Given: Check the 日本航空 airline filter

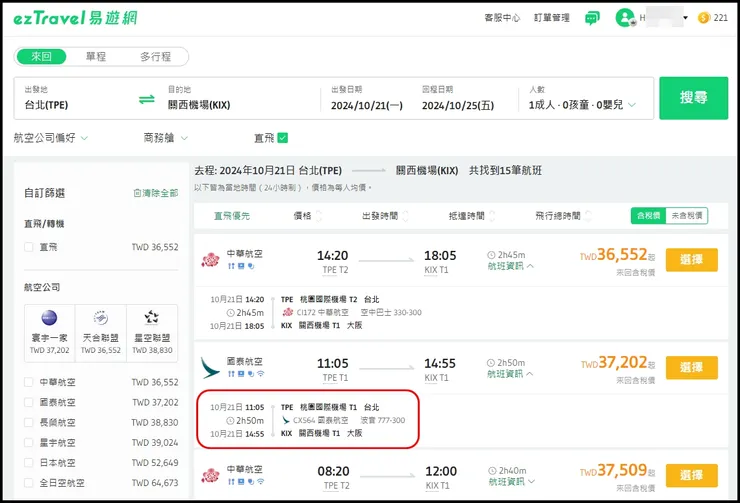Looking at the screenshot, I should tap(29, 463).
